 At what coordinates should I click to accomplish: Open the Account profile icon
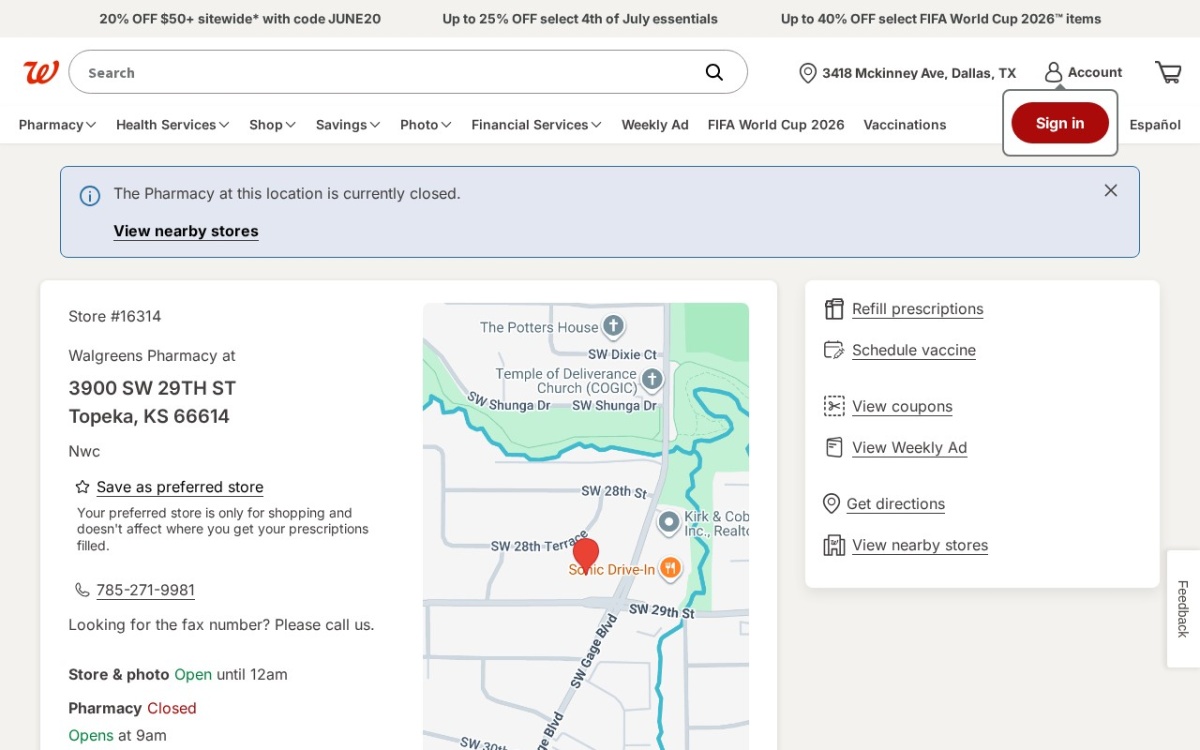(x=1053, y=72)
